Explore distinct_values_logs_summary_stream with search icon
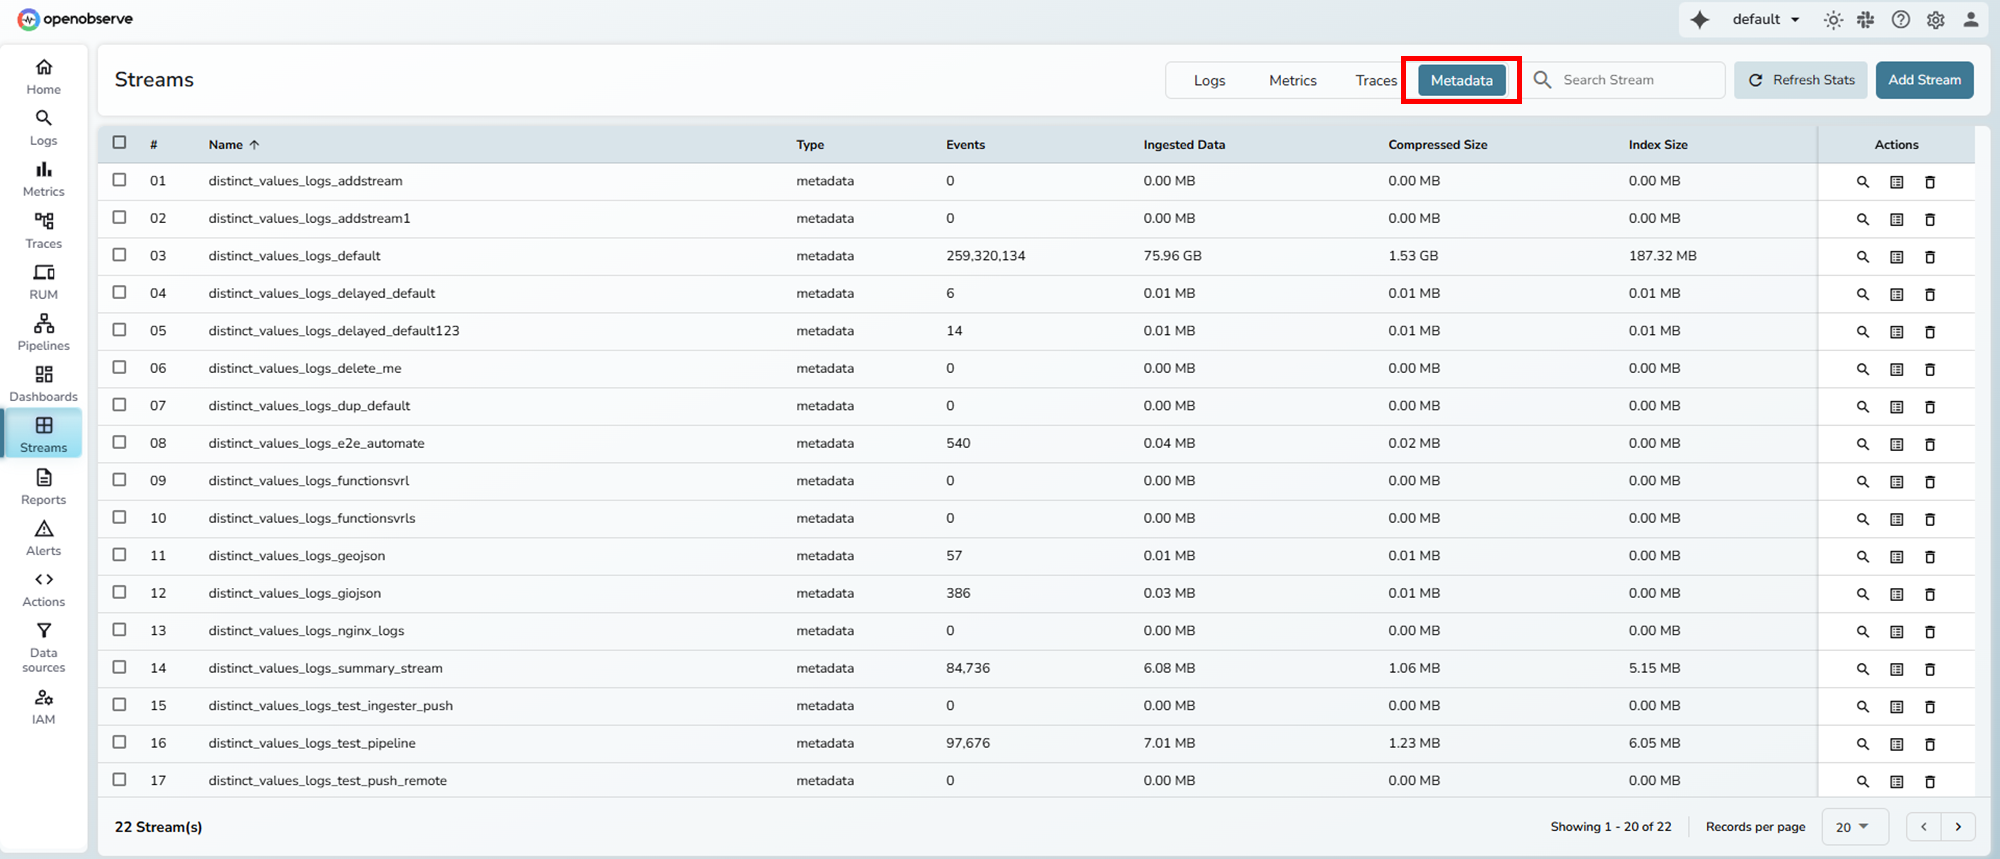2000x859 pixels. (x=1863, y=669)
